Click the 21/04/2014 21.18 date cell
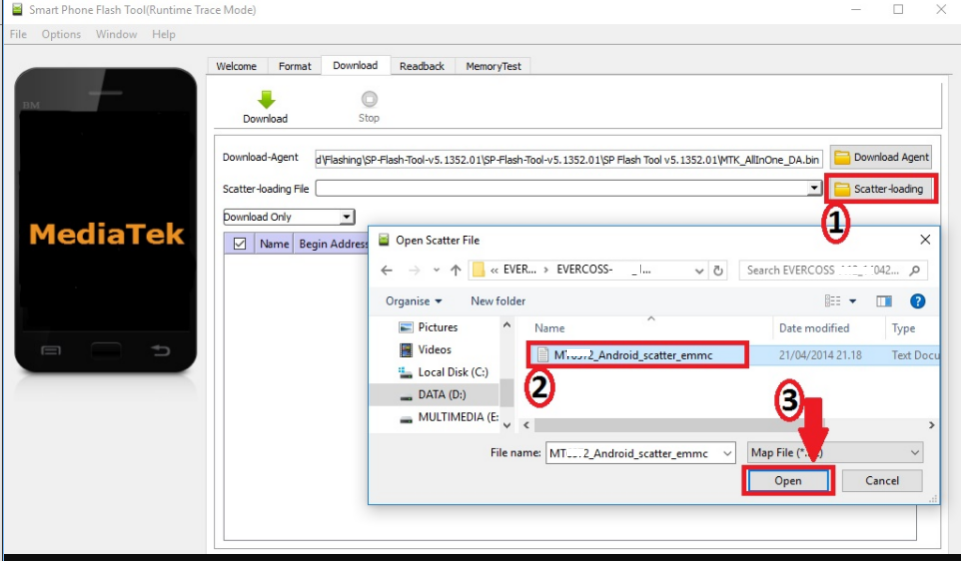961x561 pixels. [x=820, y=355]
